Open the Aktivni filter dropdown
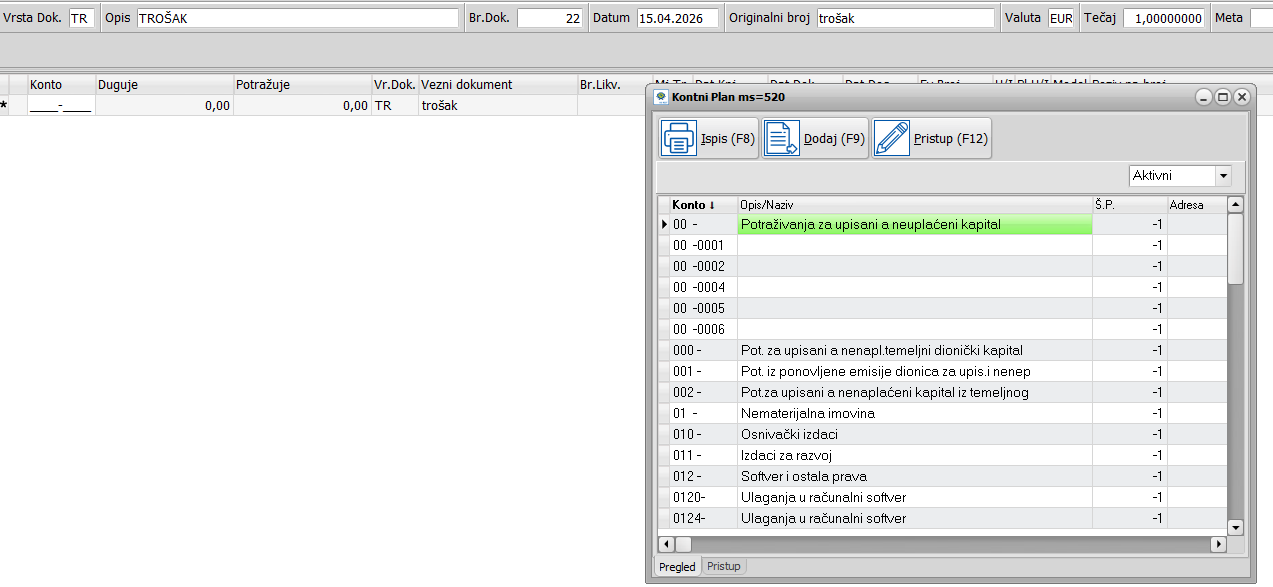 [x=1223, y=176]
